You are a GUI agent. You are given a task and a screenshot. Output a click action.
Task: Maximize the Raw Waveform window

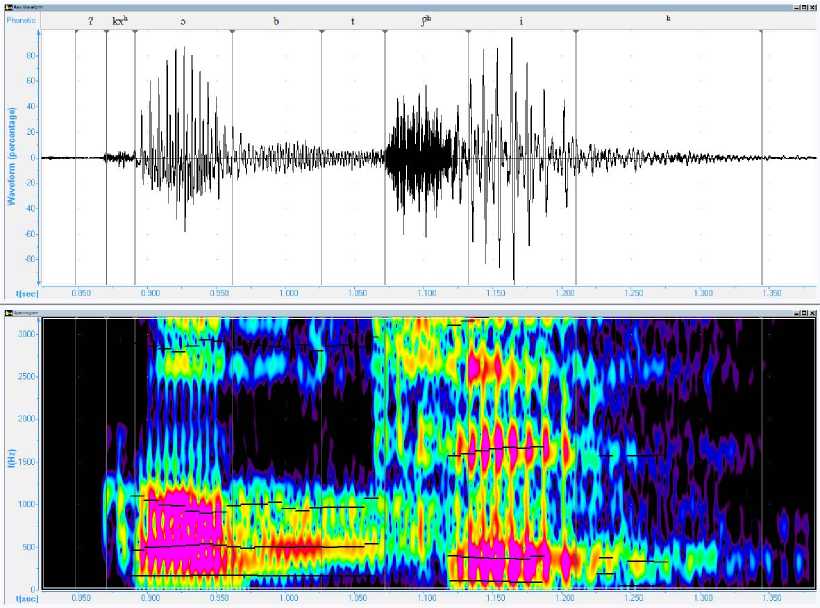(803, 6)
